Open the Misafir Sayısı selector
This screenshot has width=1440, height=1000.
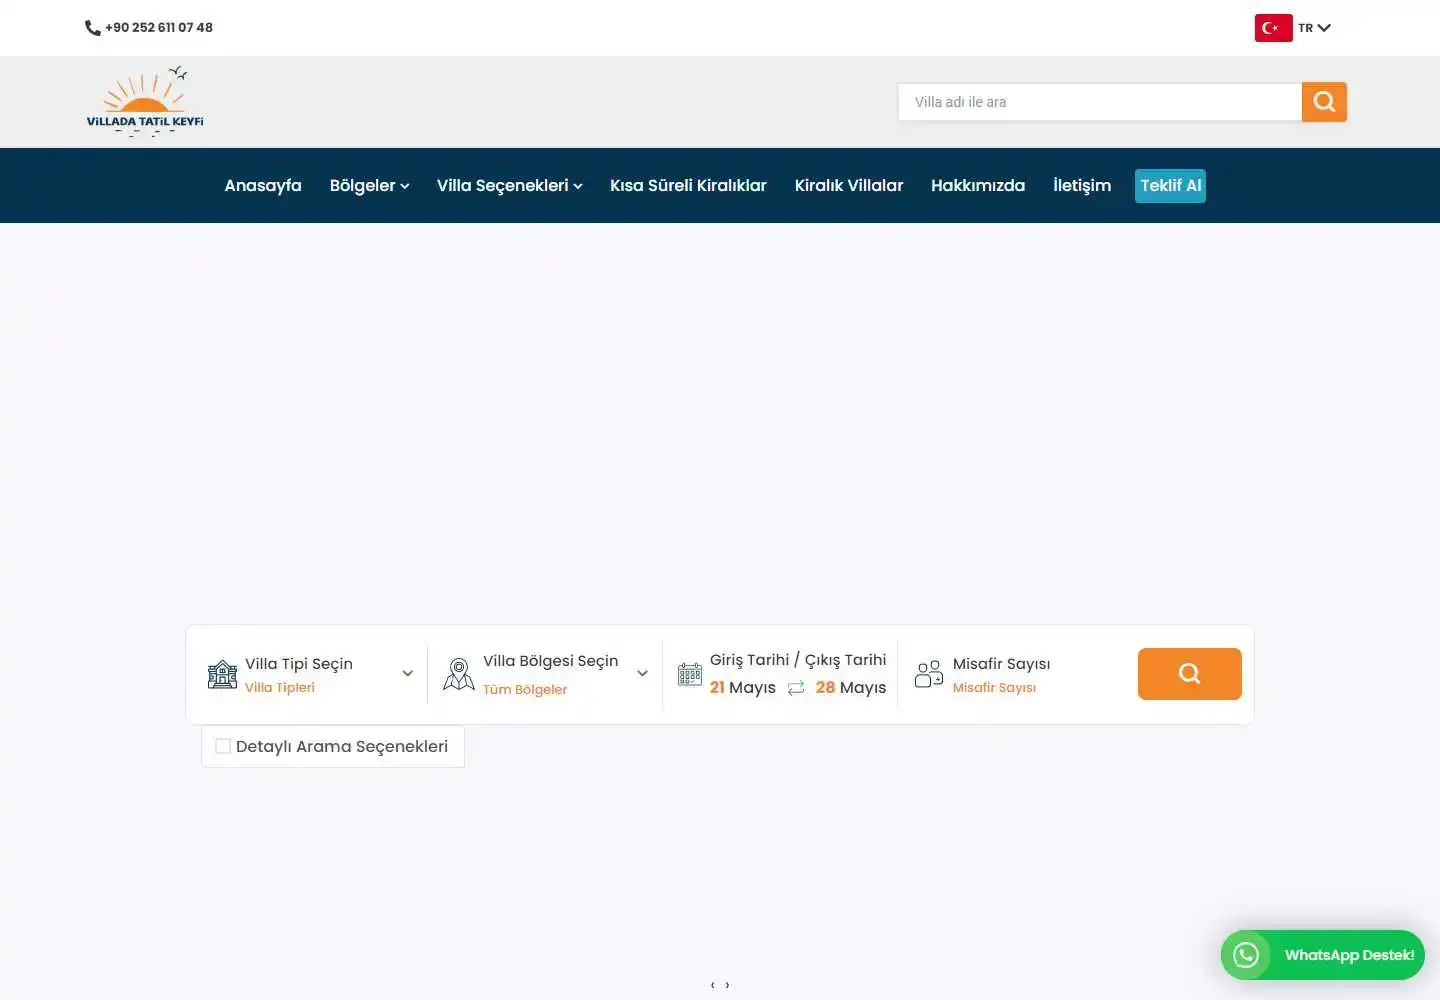click(1001, 675)
